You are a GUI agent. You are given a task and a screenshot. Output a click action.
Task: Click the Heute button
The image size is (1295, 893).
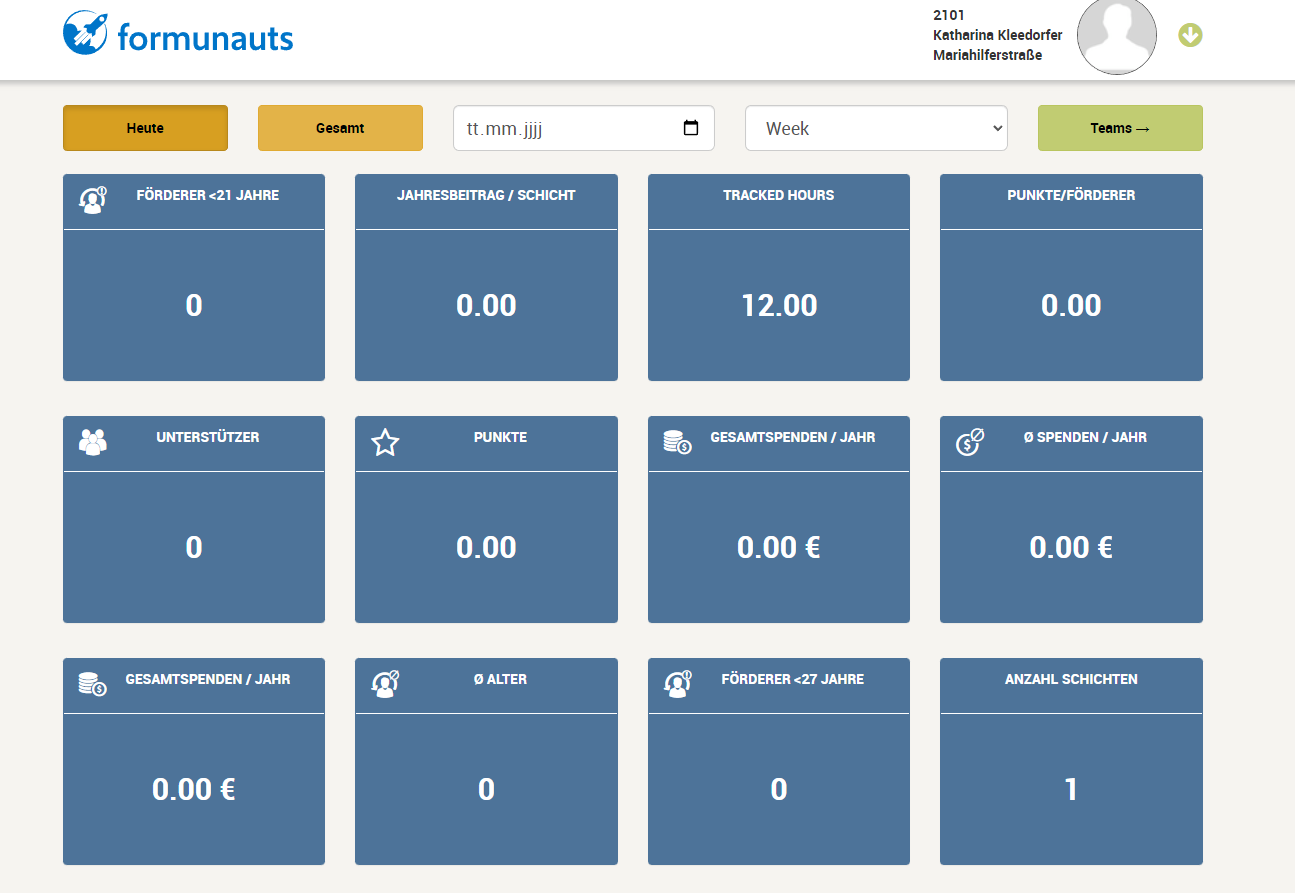[x=145, y=128]
